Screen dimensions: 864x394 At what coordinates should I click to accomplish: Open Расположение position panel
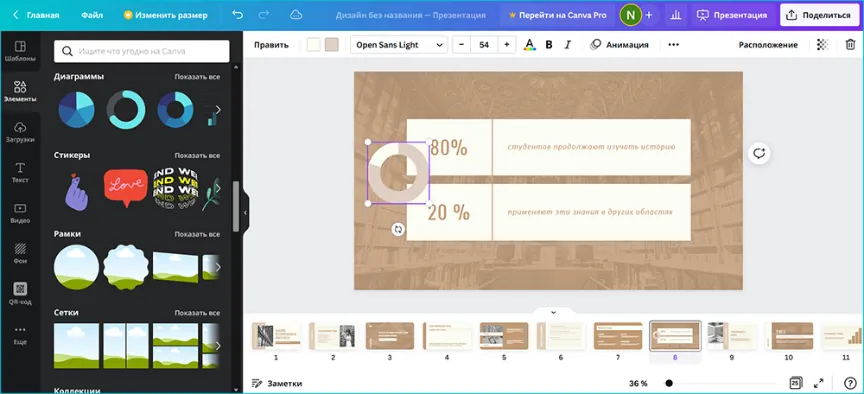click(768, 45)
